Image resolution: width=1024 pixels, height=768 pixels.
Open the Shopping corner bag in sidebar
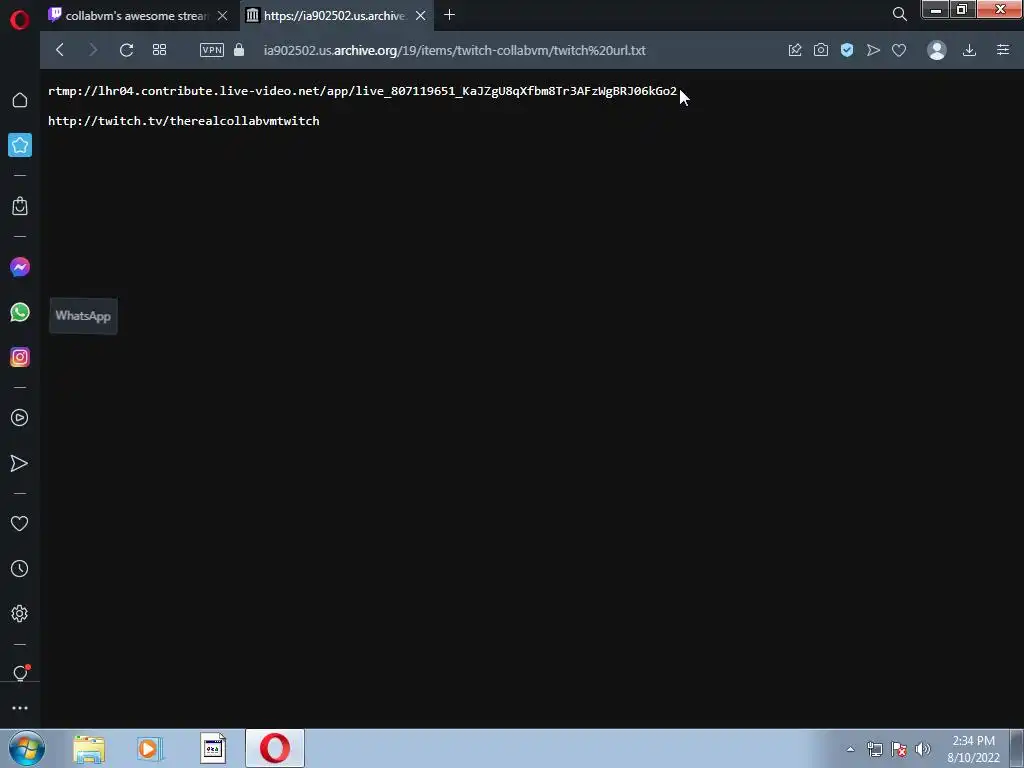point(20,206)
